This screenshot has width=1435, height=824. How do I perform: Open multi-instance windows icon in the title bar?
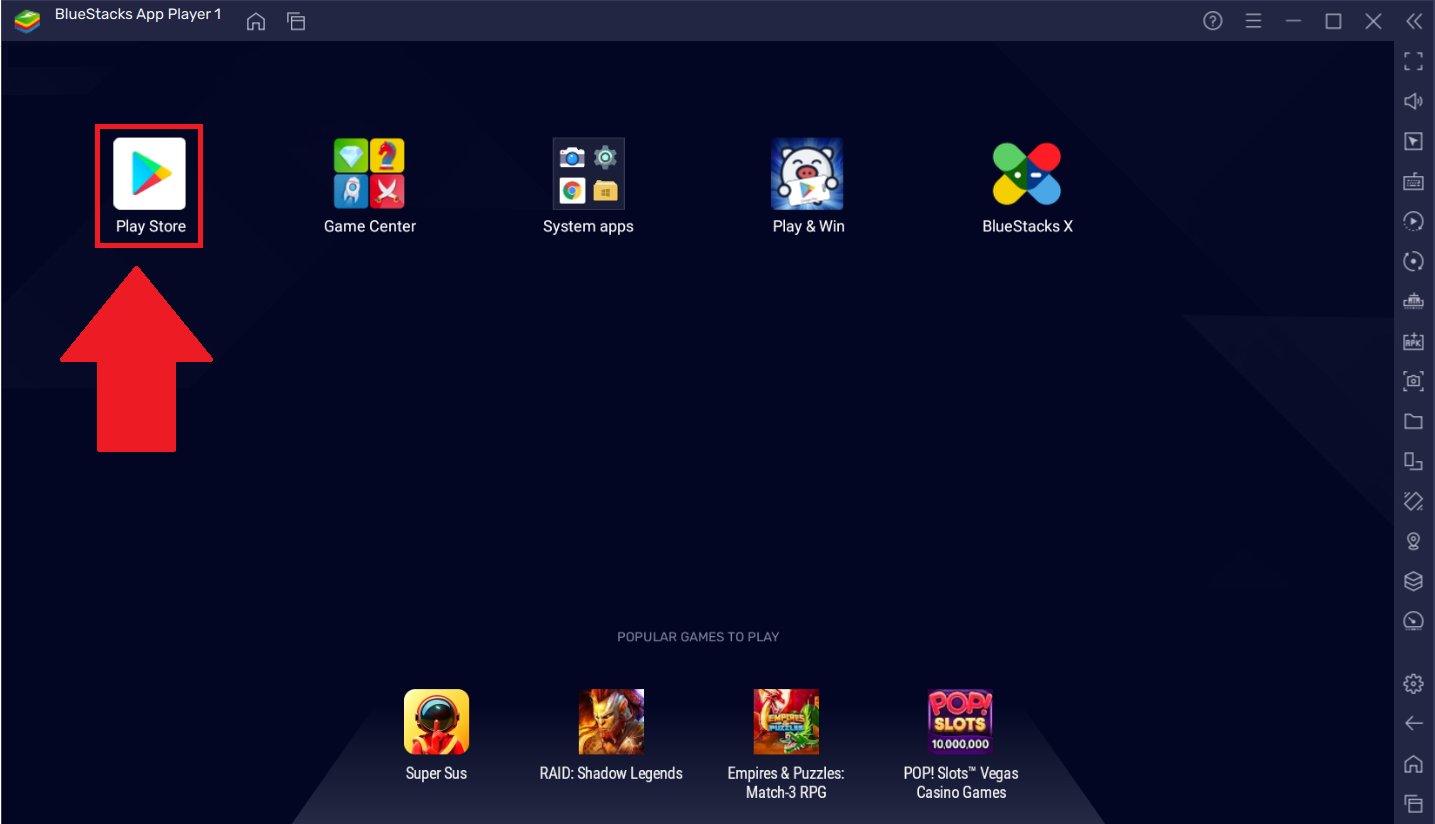coord(295,21)
